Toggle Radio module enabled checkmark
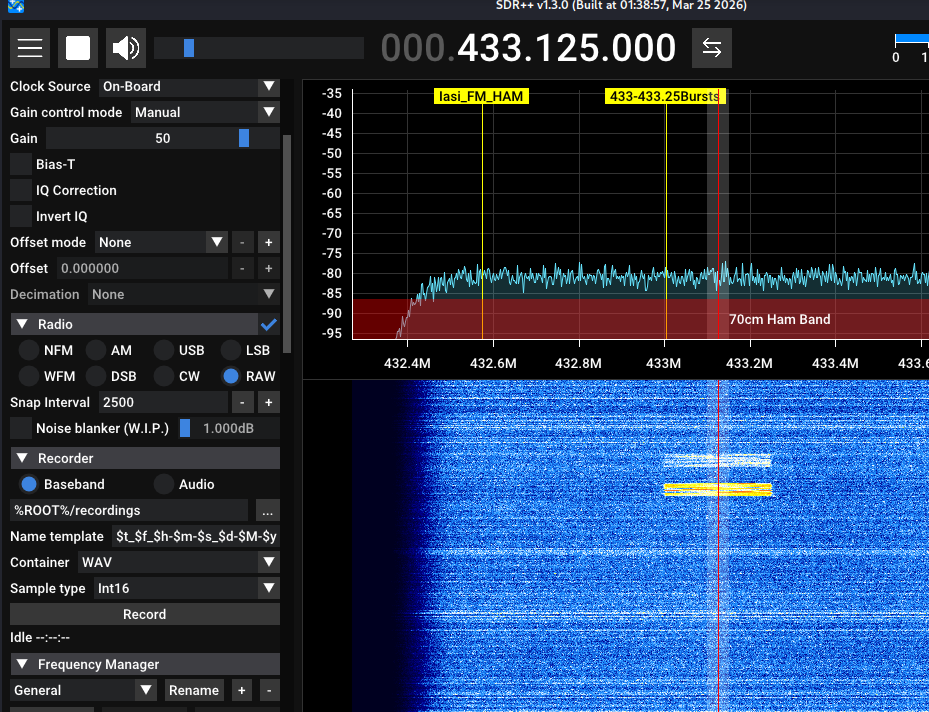929x712 pixels. 269,325
